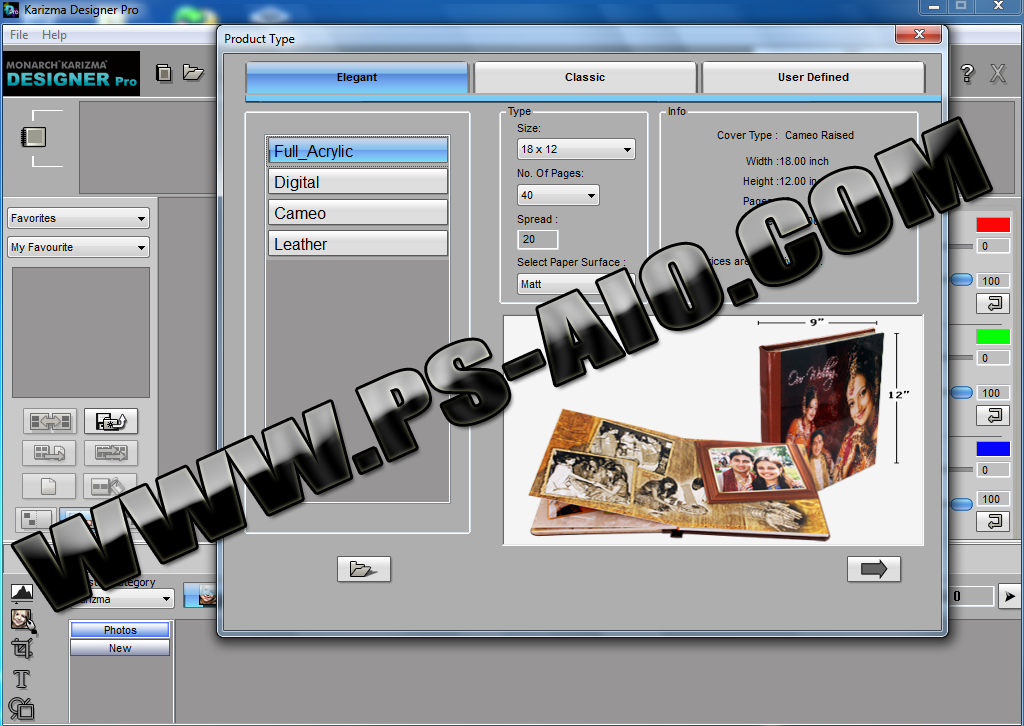The image size is (1024, 726).
Task: Click the apply template arrow icon
Action: tap(50, 453)
